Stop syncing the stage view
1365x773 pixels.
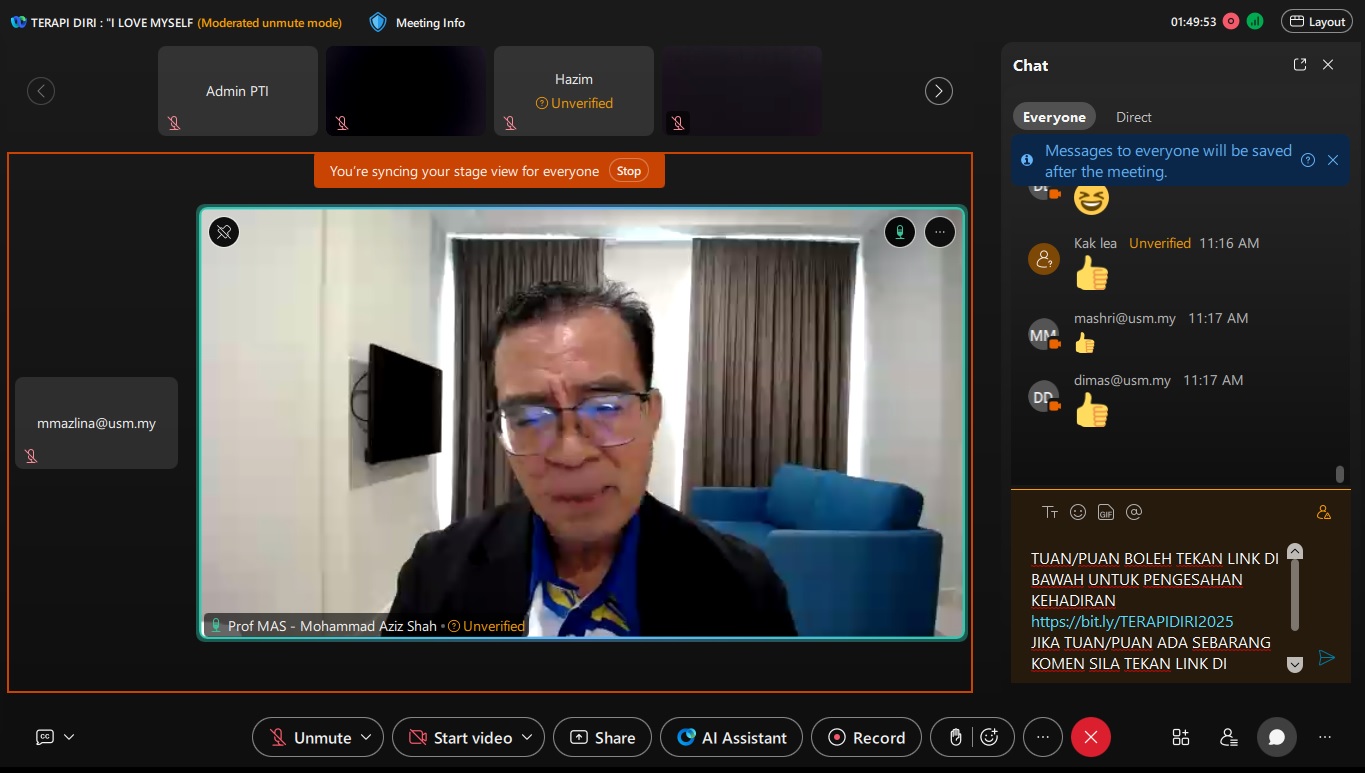click(628, 171)
